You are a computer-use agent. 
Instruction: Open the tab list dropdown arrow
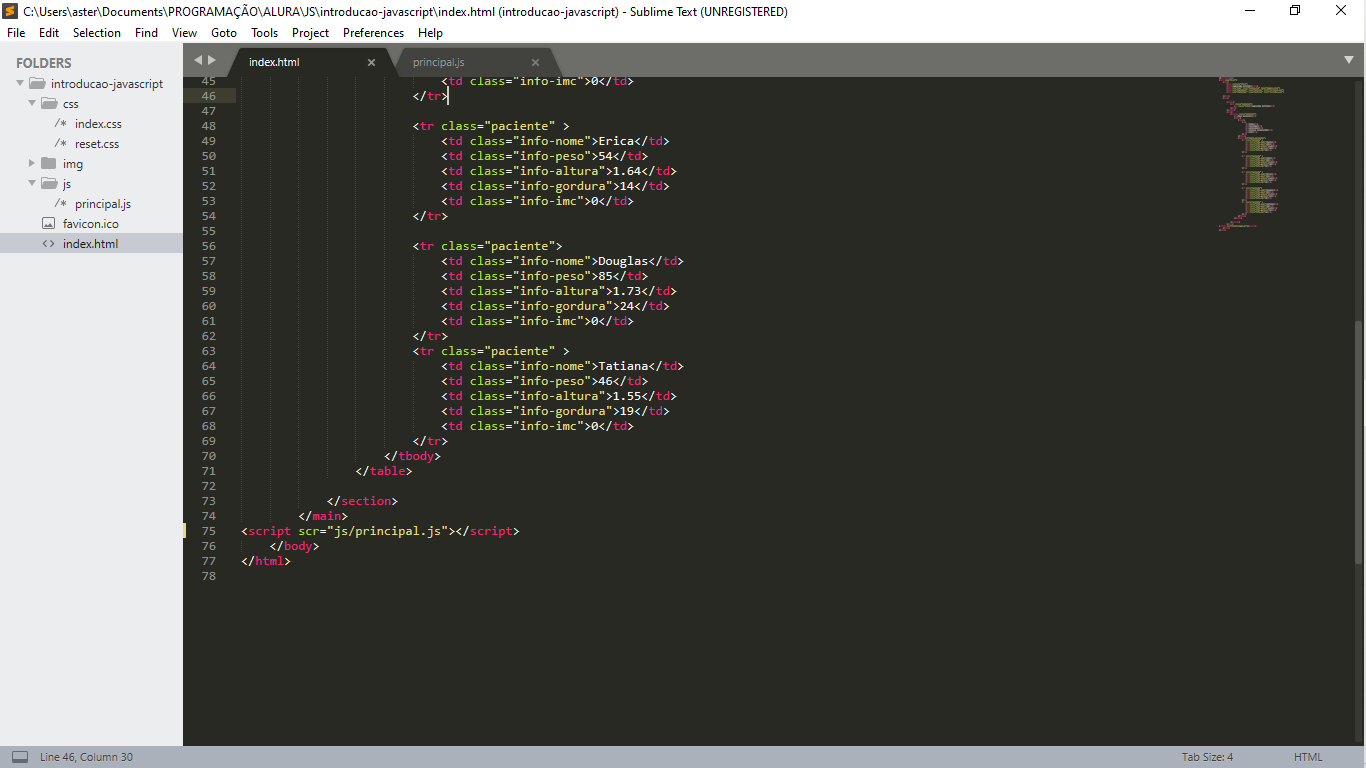1348,60
